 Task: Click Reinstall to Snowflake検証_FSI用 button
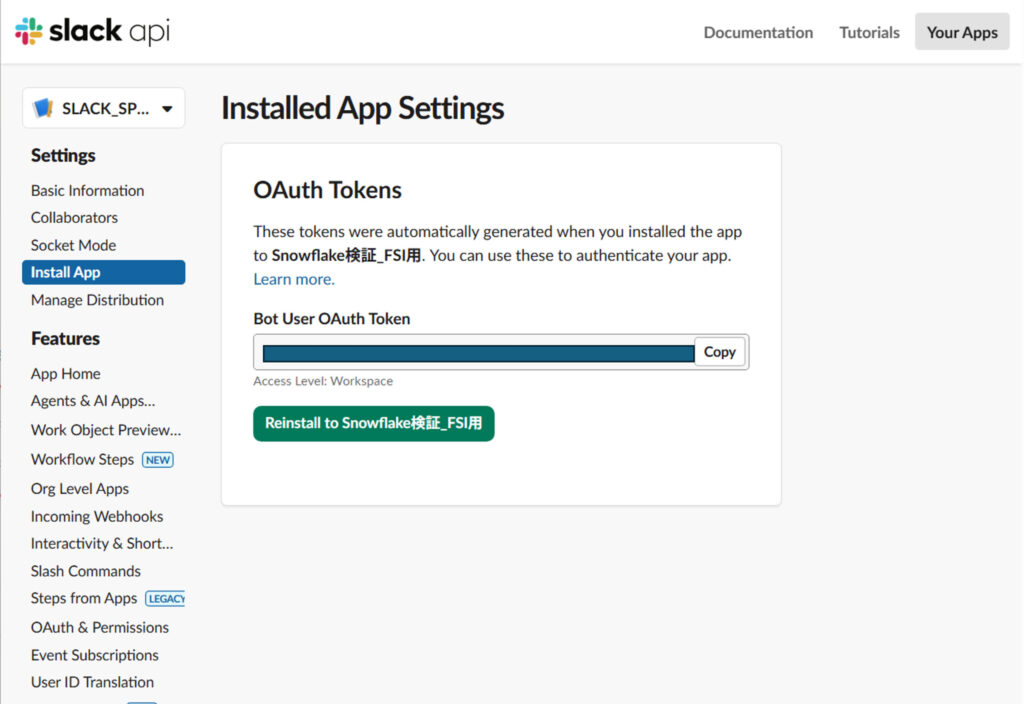[x=373, y=423]
